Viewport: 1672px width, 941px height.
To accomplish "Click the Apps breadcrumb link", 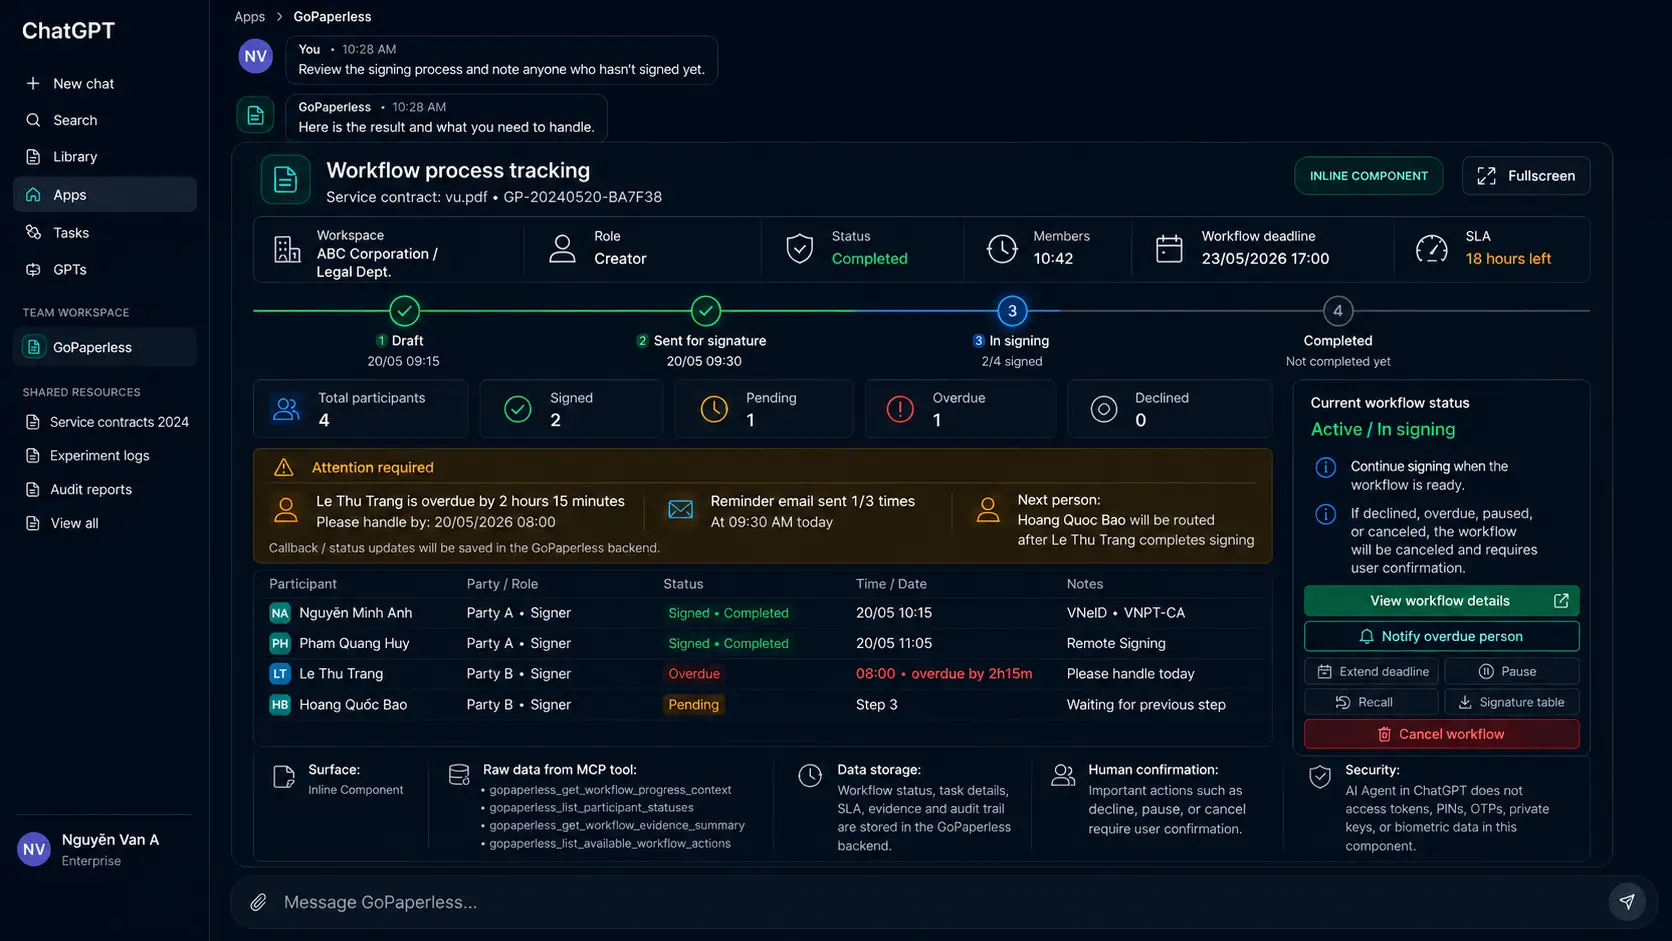I will 249,16.
